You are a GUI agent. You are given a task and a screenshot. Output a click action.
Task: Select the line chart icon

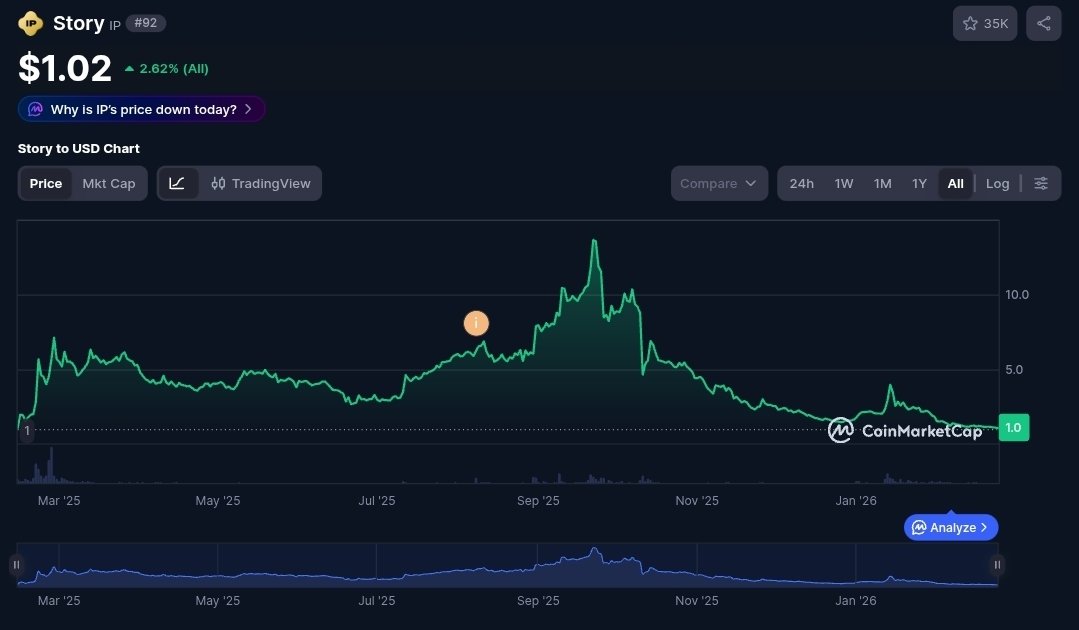(x=177, y=184)
